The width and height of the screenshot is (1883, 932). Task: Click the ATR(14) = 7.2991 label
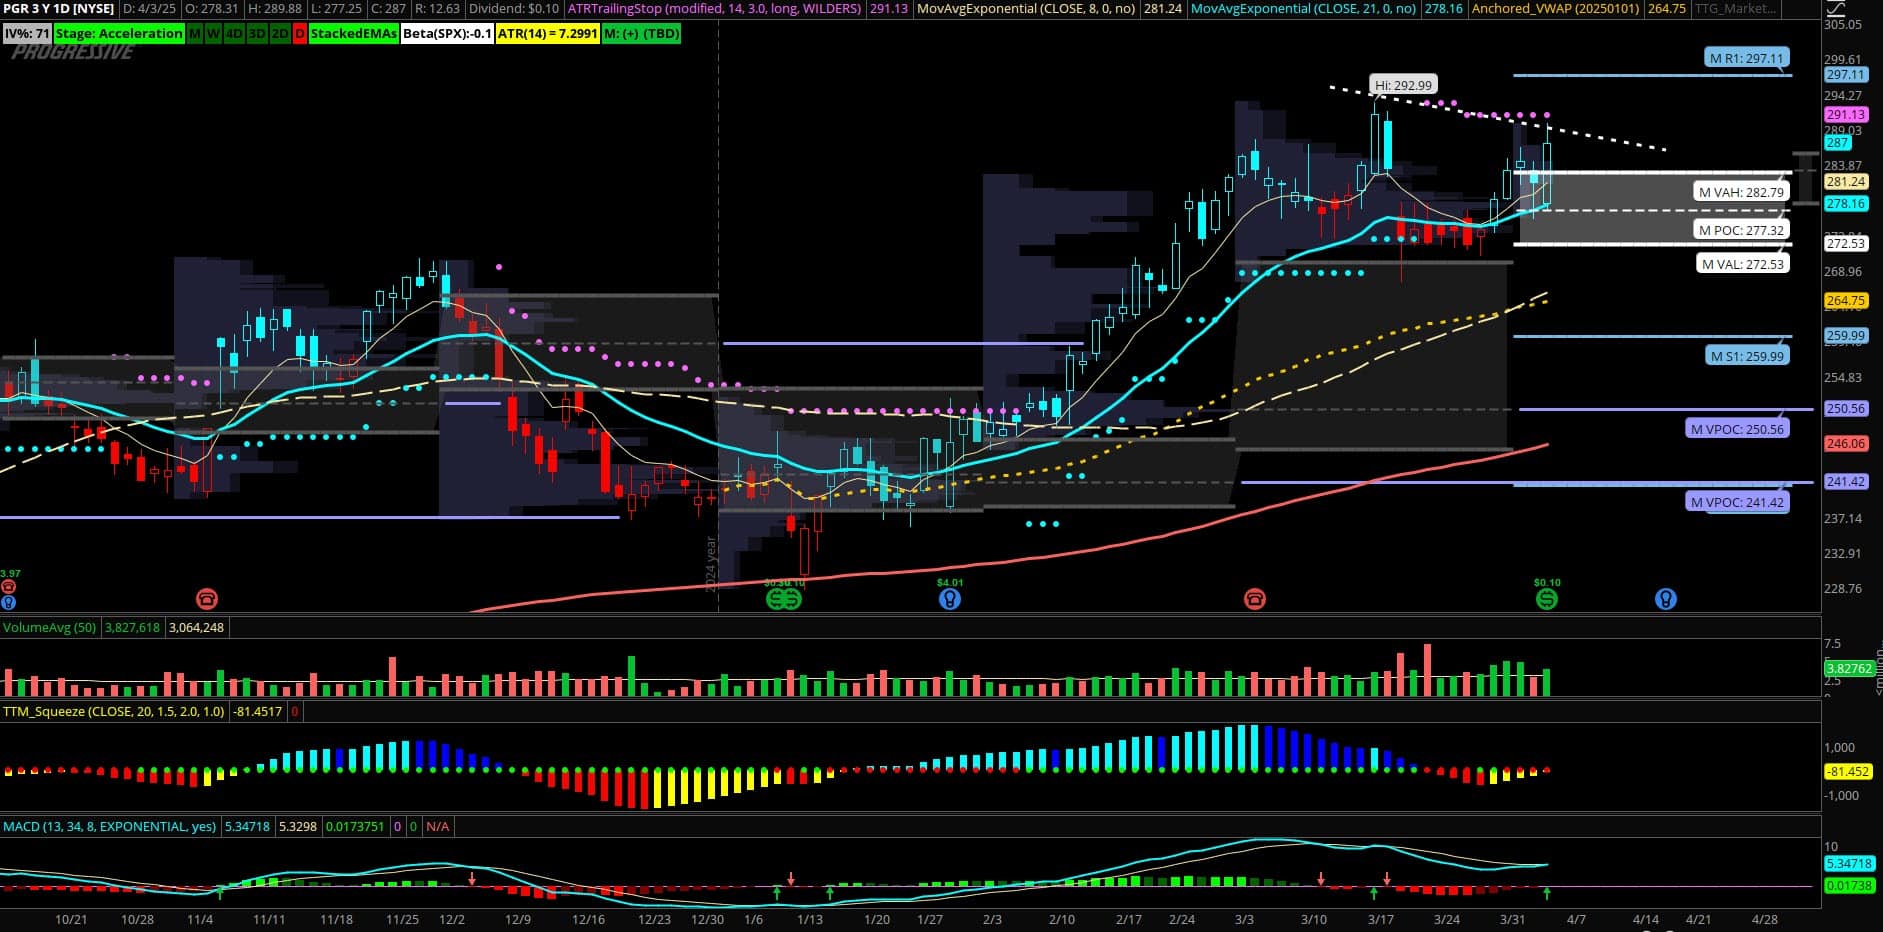coord(547,33)
